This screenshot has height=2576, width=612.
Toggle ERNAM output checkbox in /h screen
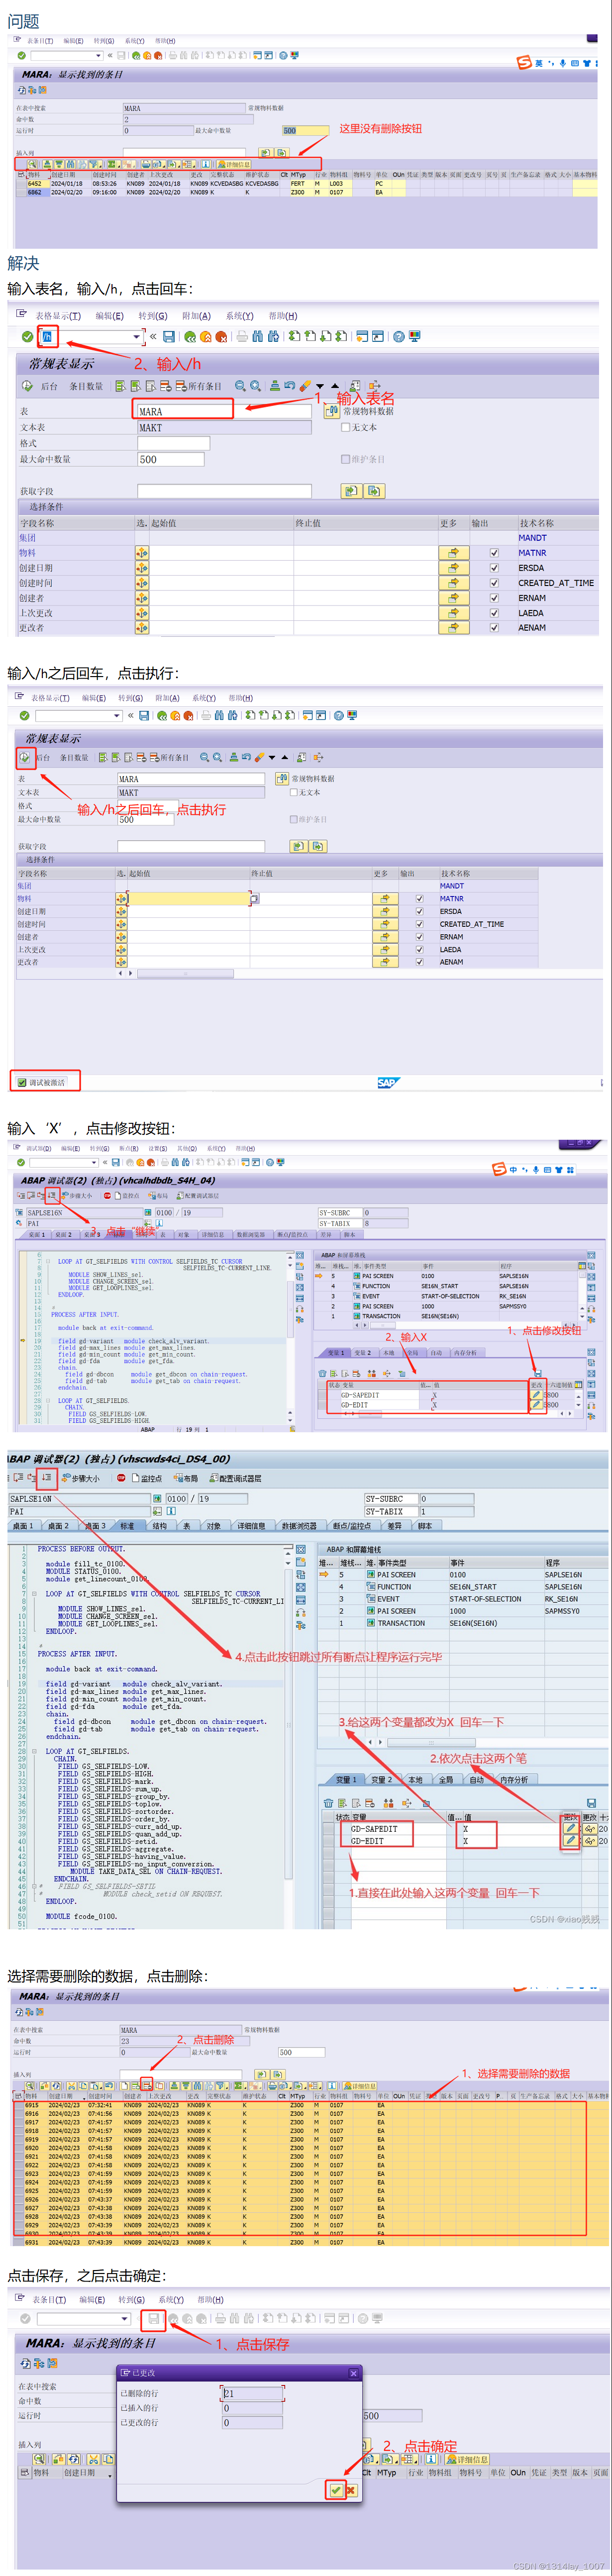[494, 598]
